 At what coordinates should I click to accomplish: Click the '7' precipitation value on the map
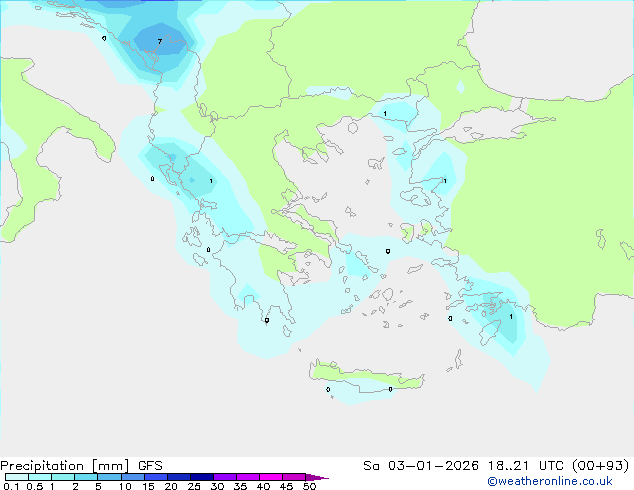click(x=160, y=42)
